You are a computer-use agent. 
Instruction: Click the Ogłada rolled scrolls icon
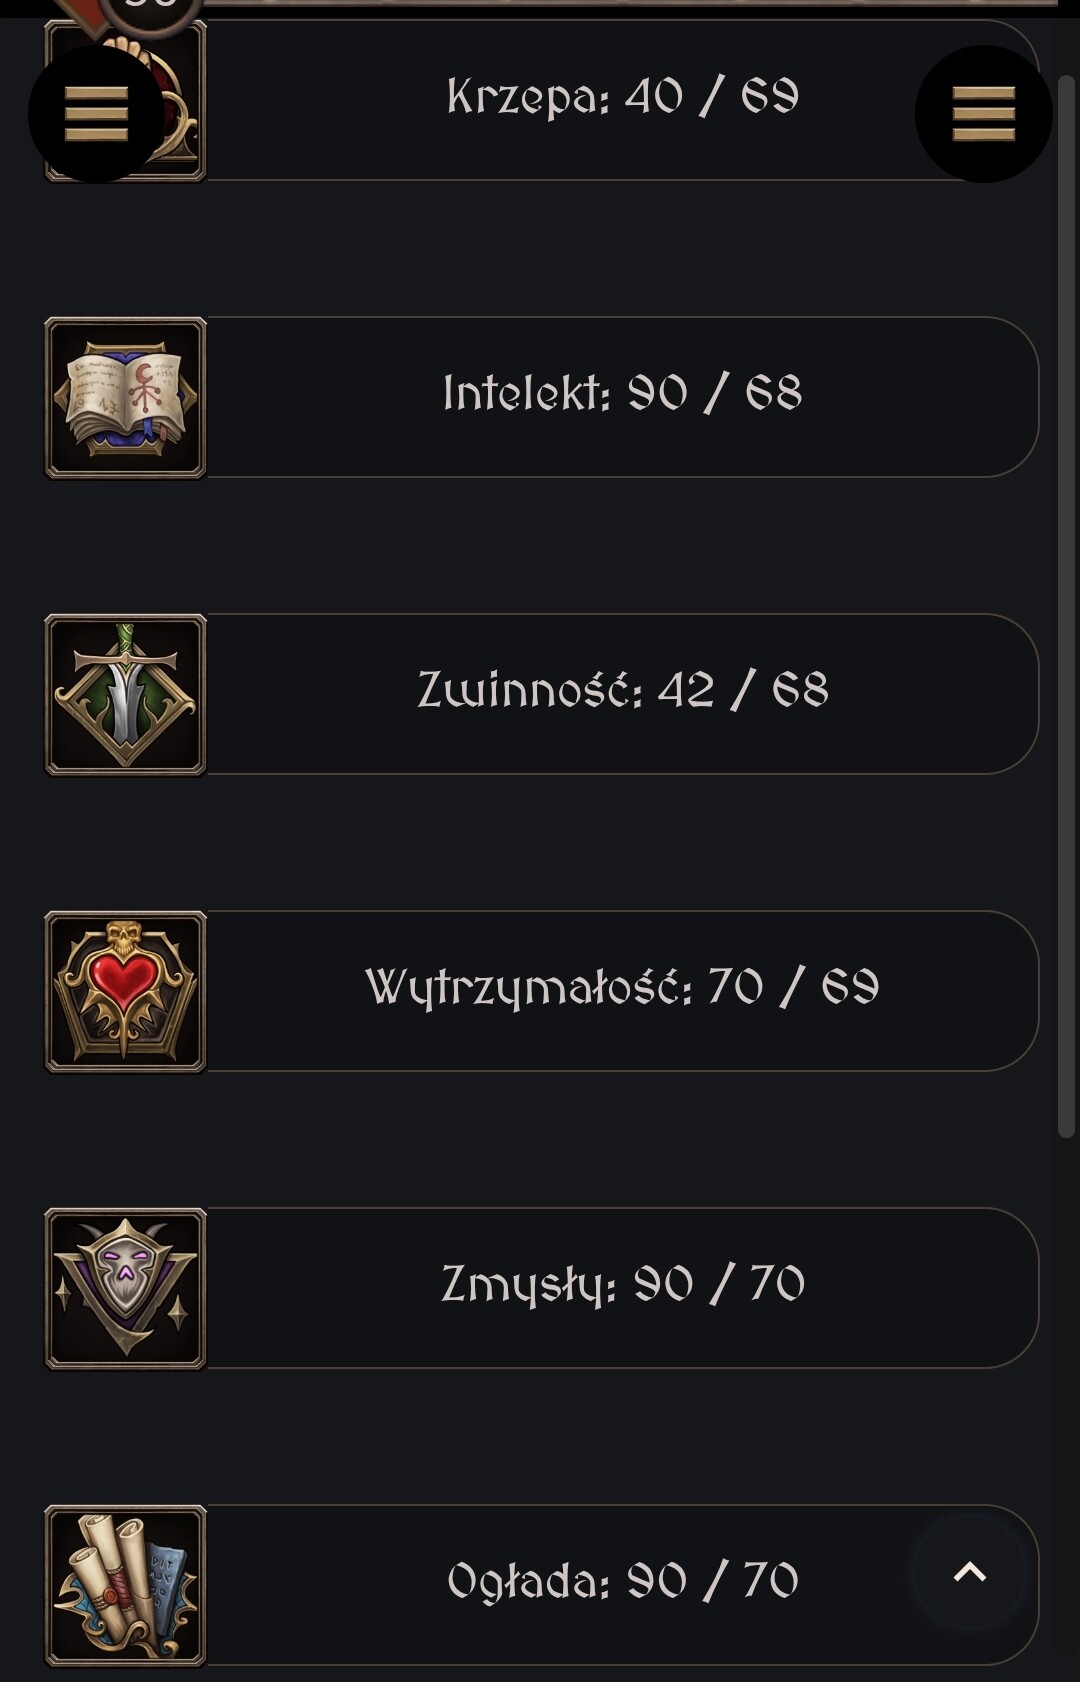coord(126,1586)
